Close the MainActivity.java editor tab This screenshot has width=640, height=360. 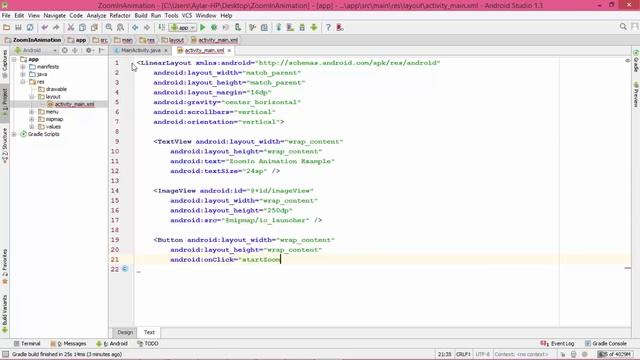point(166,51)
